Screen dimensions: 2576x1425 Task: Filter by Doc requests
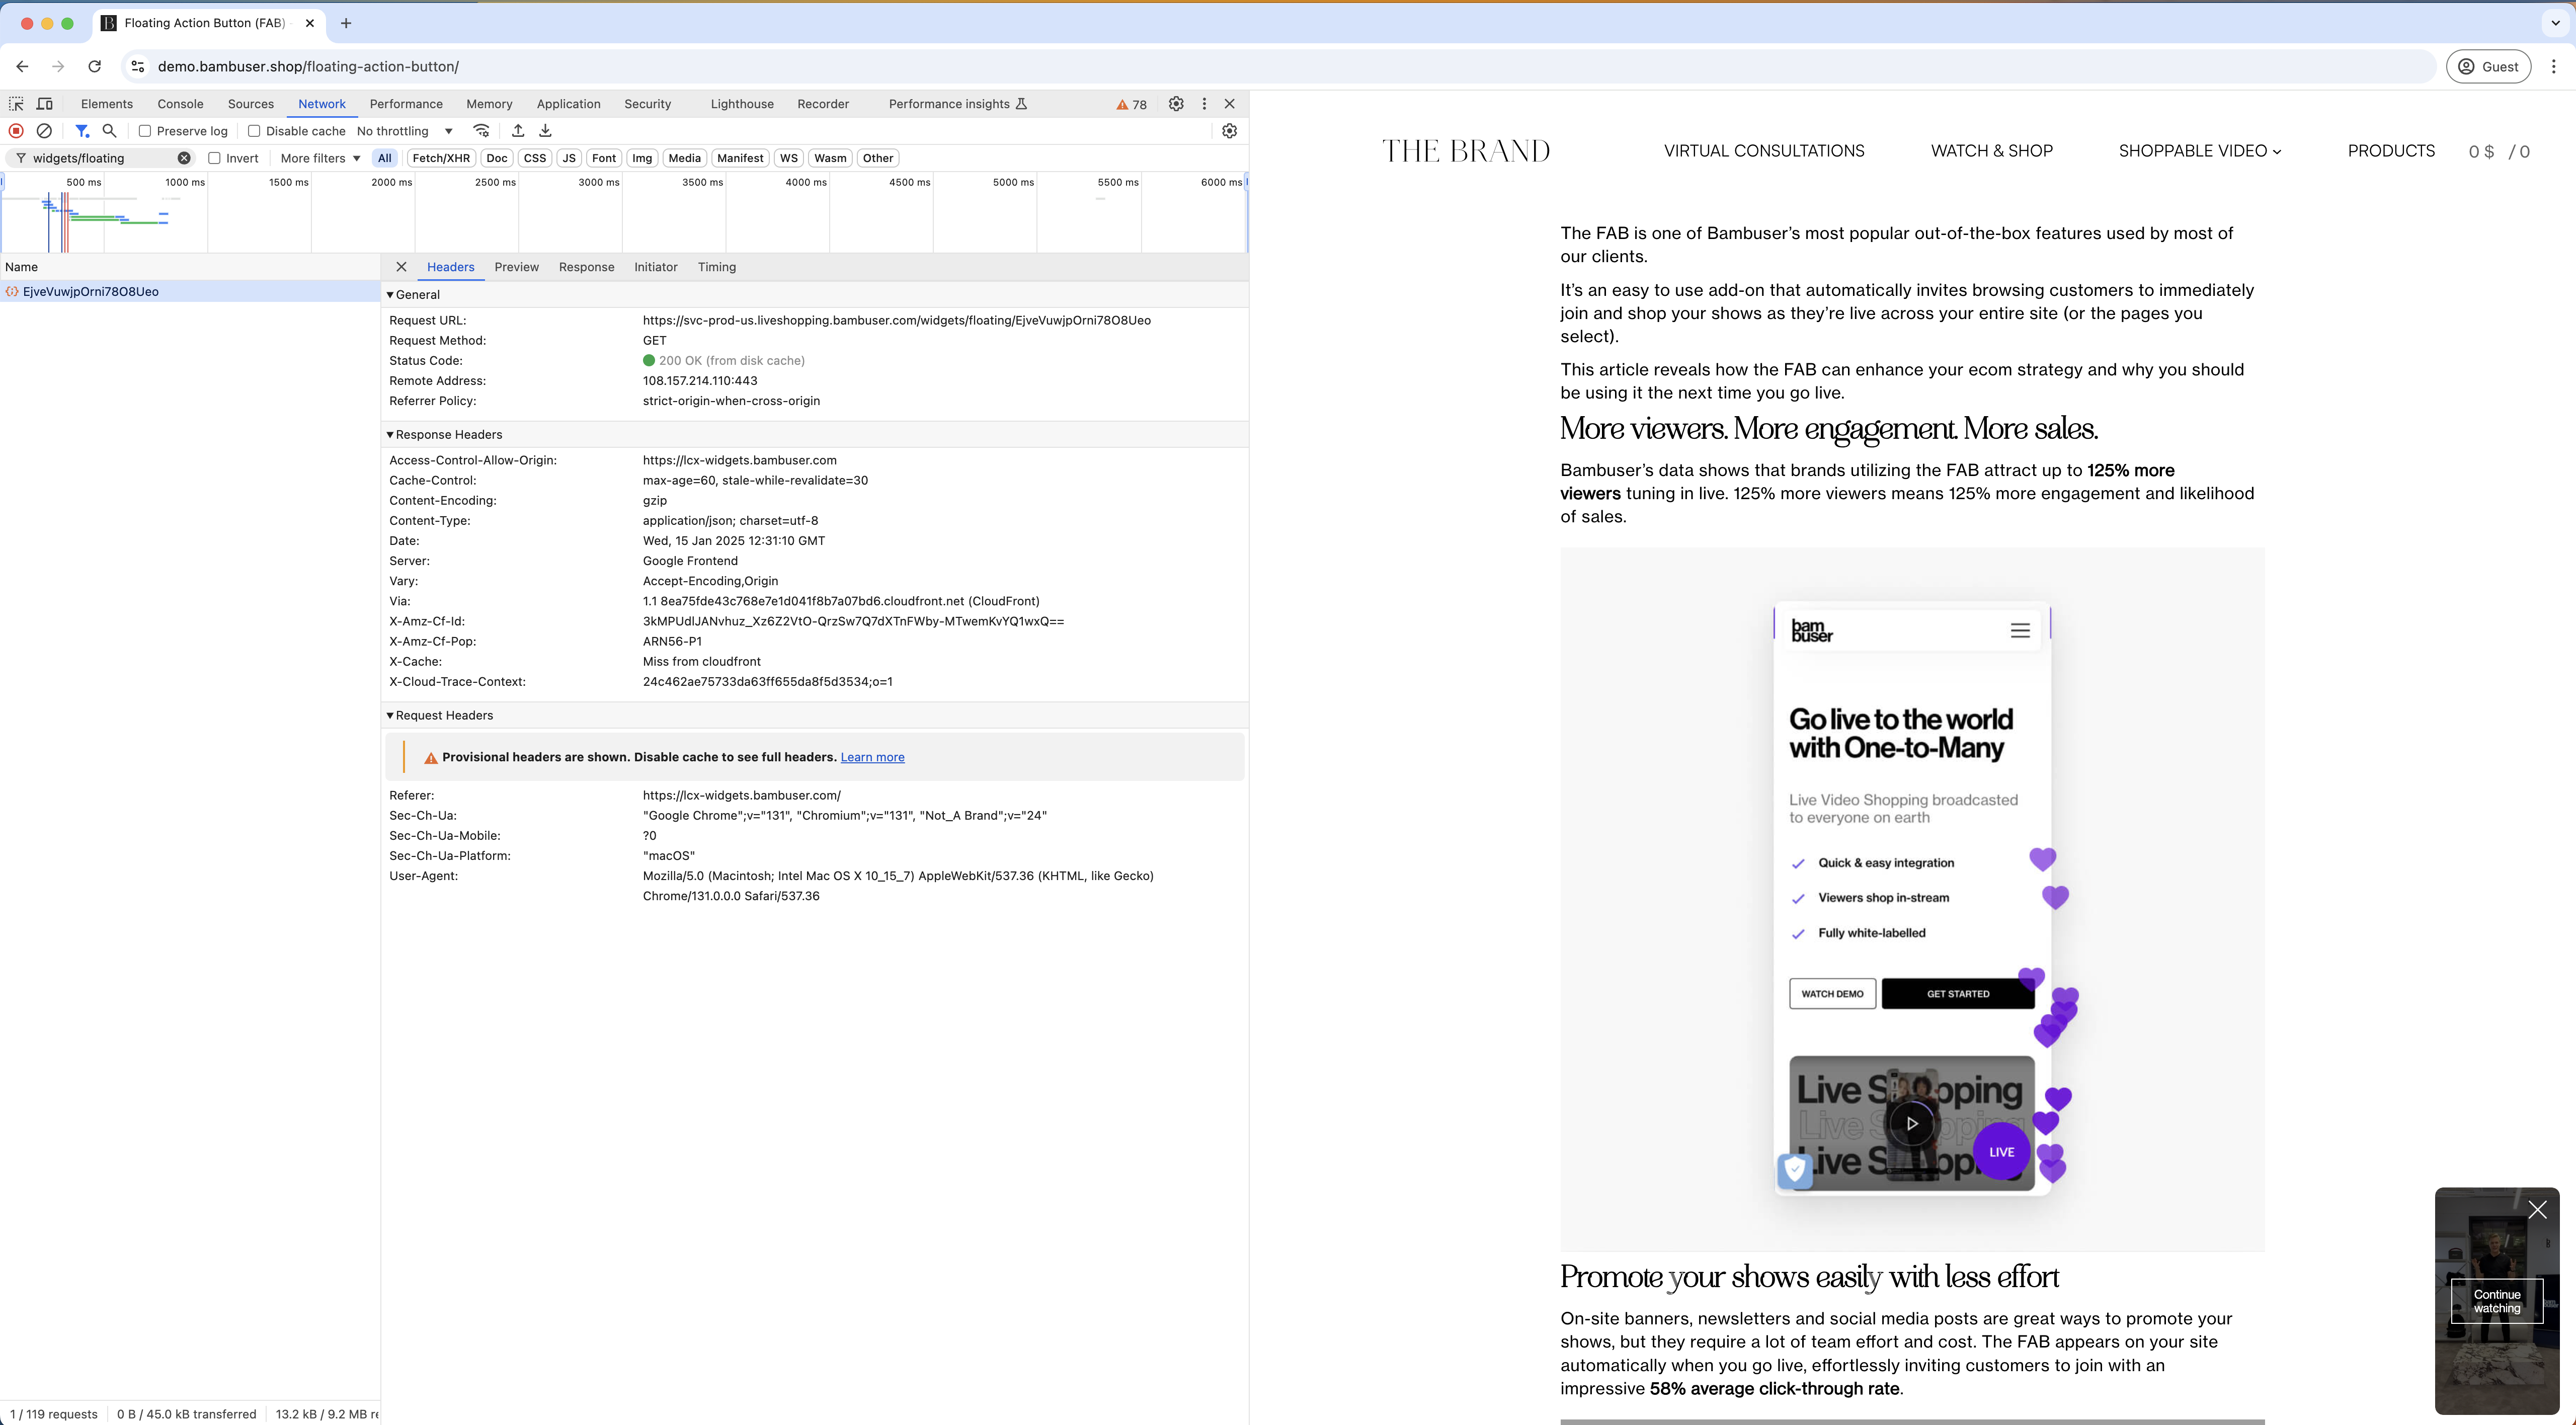[x=497, y=158]
